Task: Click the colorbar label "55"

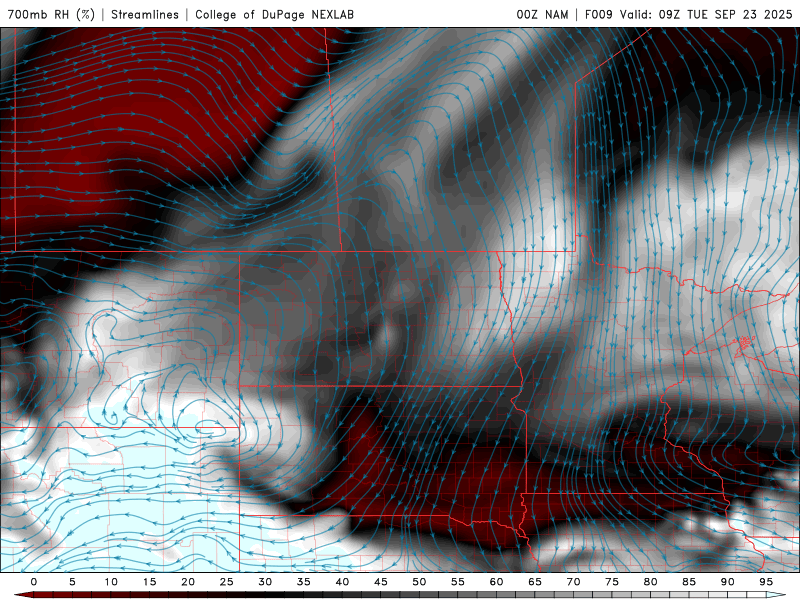Action: (x=458, y=582)
